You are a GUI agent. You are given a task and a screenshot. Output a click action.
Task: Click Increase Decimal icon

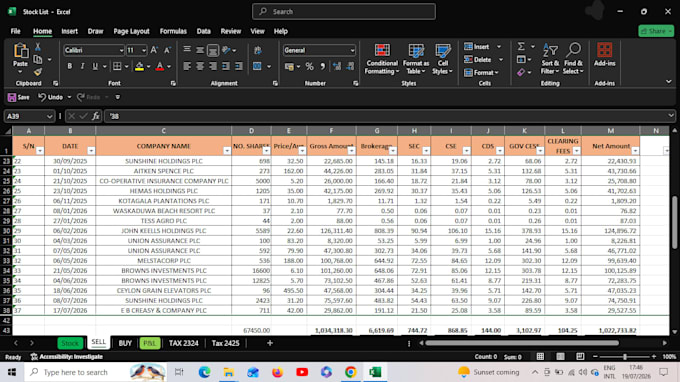pyautogui.click(x=337, y=66)
